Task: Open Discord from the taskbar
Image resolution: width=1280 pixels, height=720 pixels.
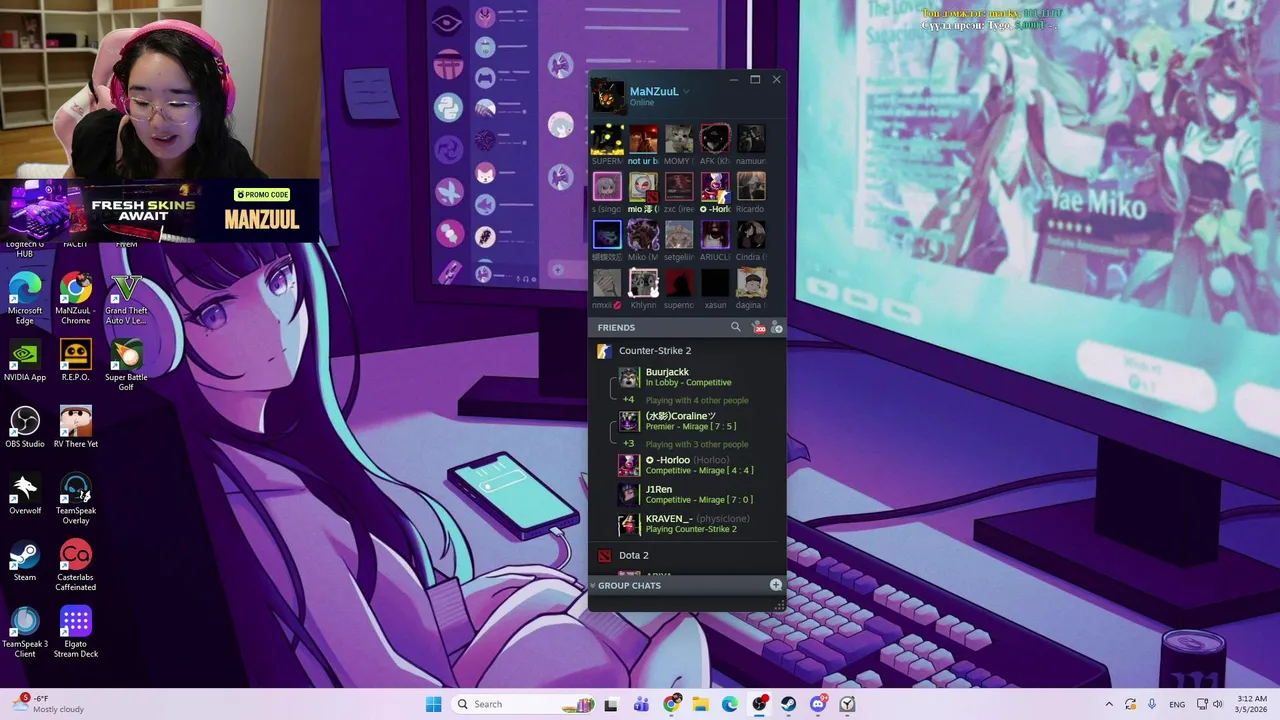Action: click(x=818, y=704)
